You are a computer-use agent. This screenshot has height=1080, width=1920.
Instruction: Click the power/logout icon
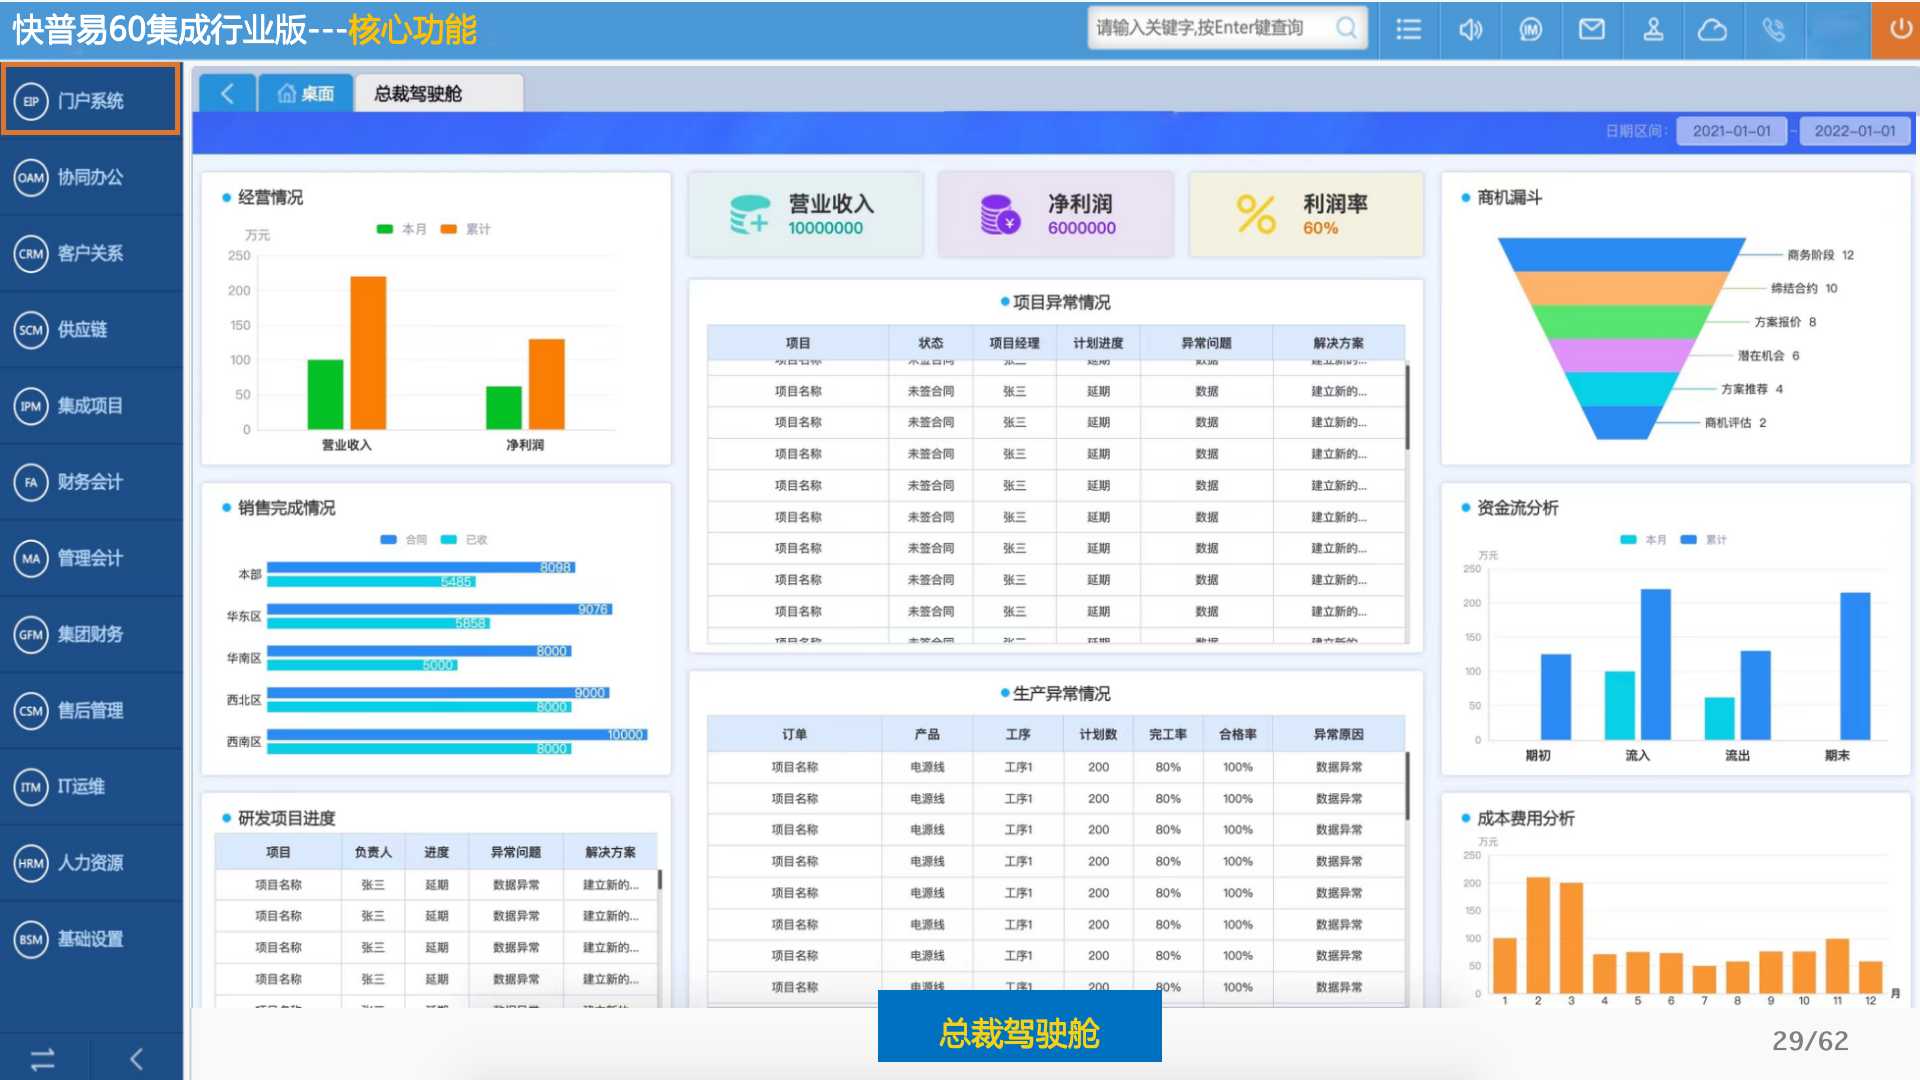tap(1900, 29)
